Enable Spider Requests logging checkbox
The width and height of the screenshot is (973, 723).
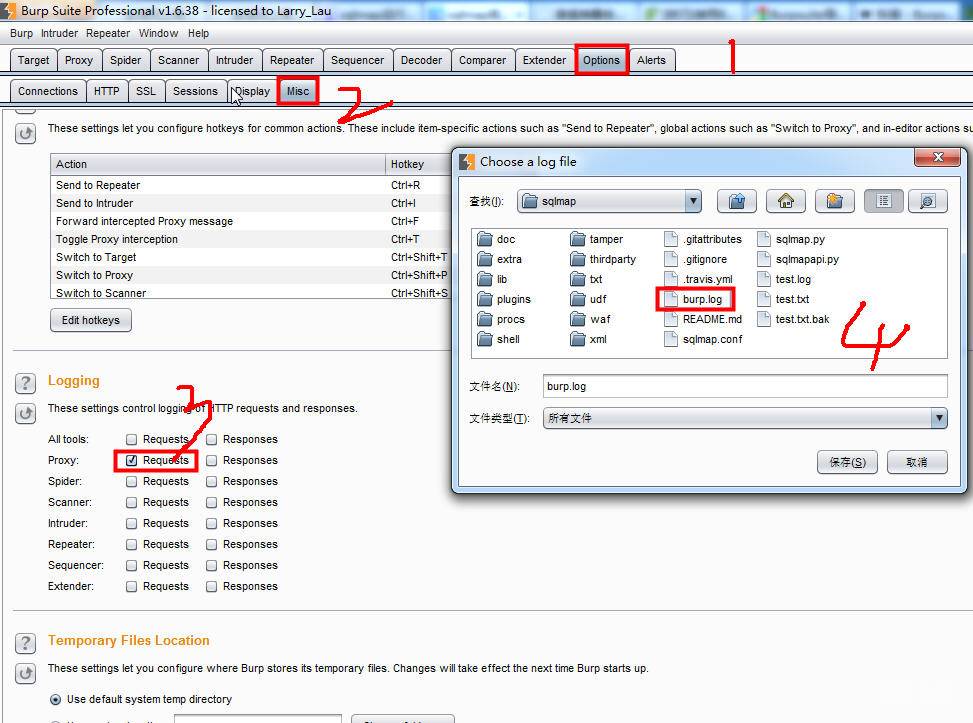pyautogui.click(x=131, y=481)
